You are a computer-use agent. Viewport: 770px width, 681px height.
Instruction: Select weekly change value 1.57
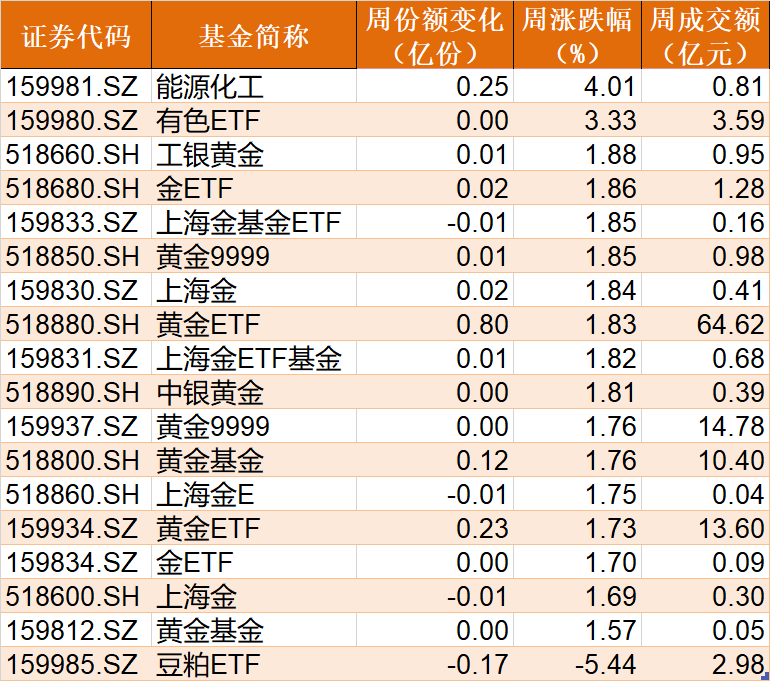(611, 630)
